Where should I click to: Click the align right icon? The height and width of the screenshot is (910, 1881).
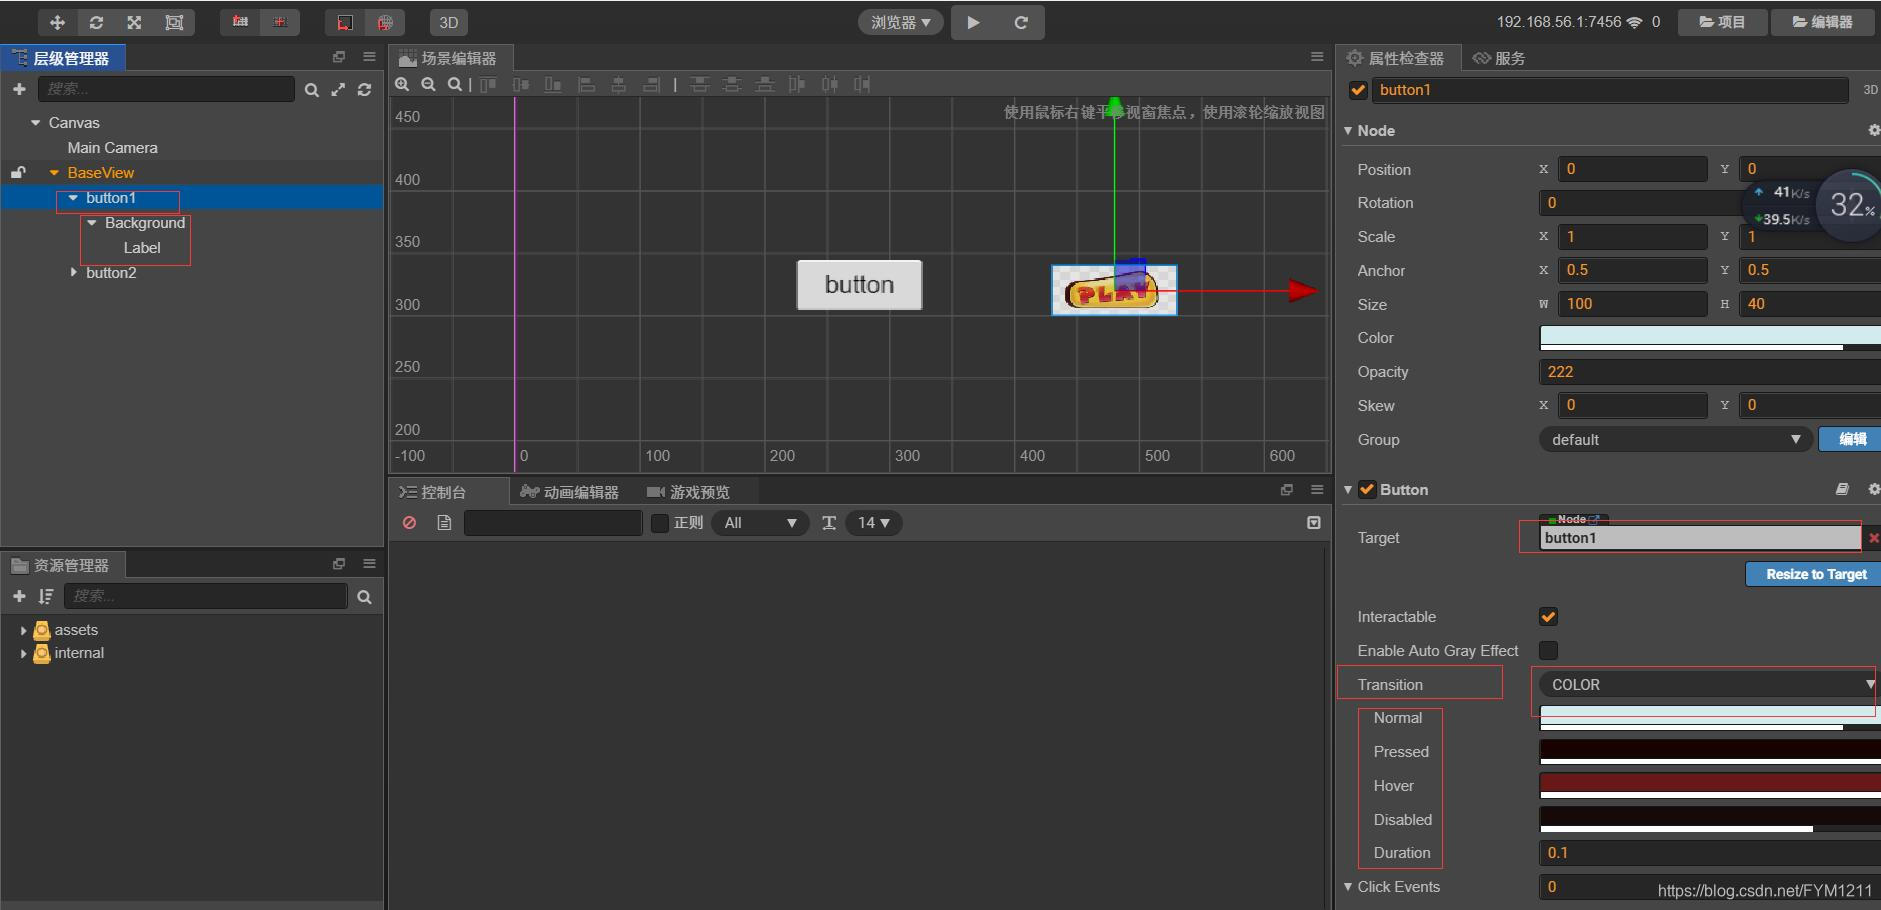[x=651, y=85]
